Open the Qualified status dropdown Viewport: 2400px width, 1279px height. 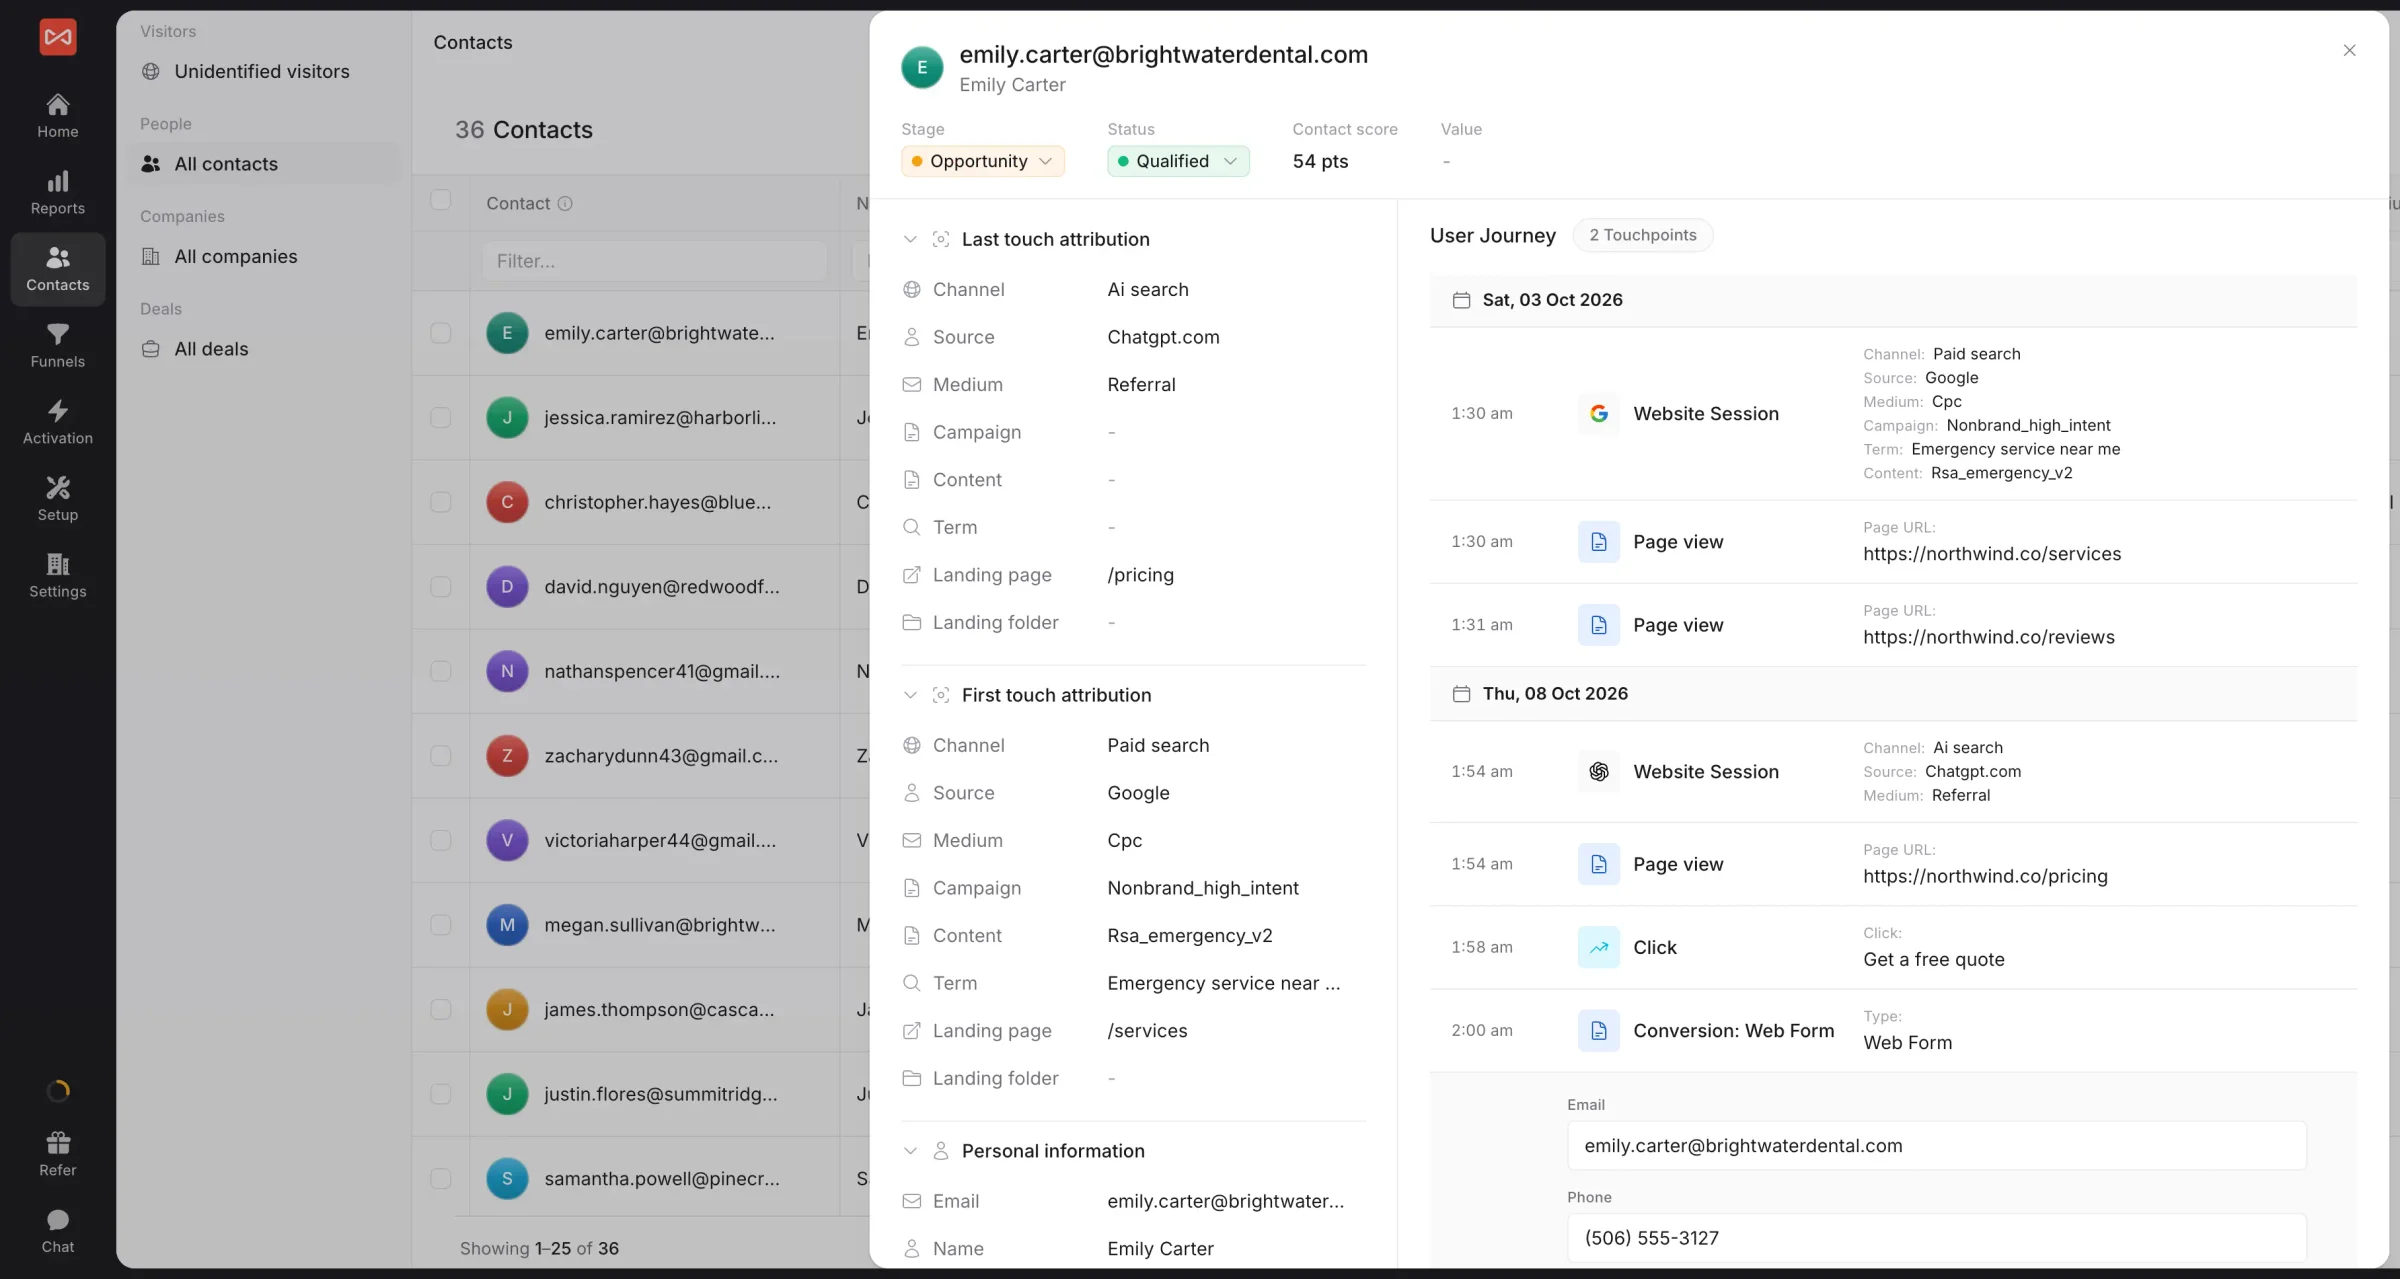[1178, 161]
